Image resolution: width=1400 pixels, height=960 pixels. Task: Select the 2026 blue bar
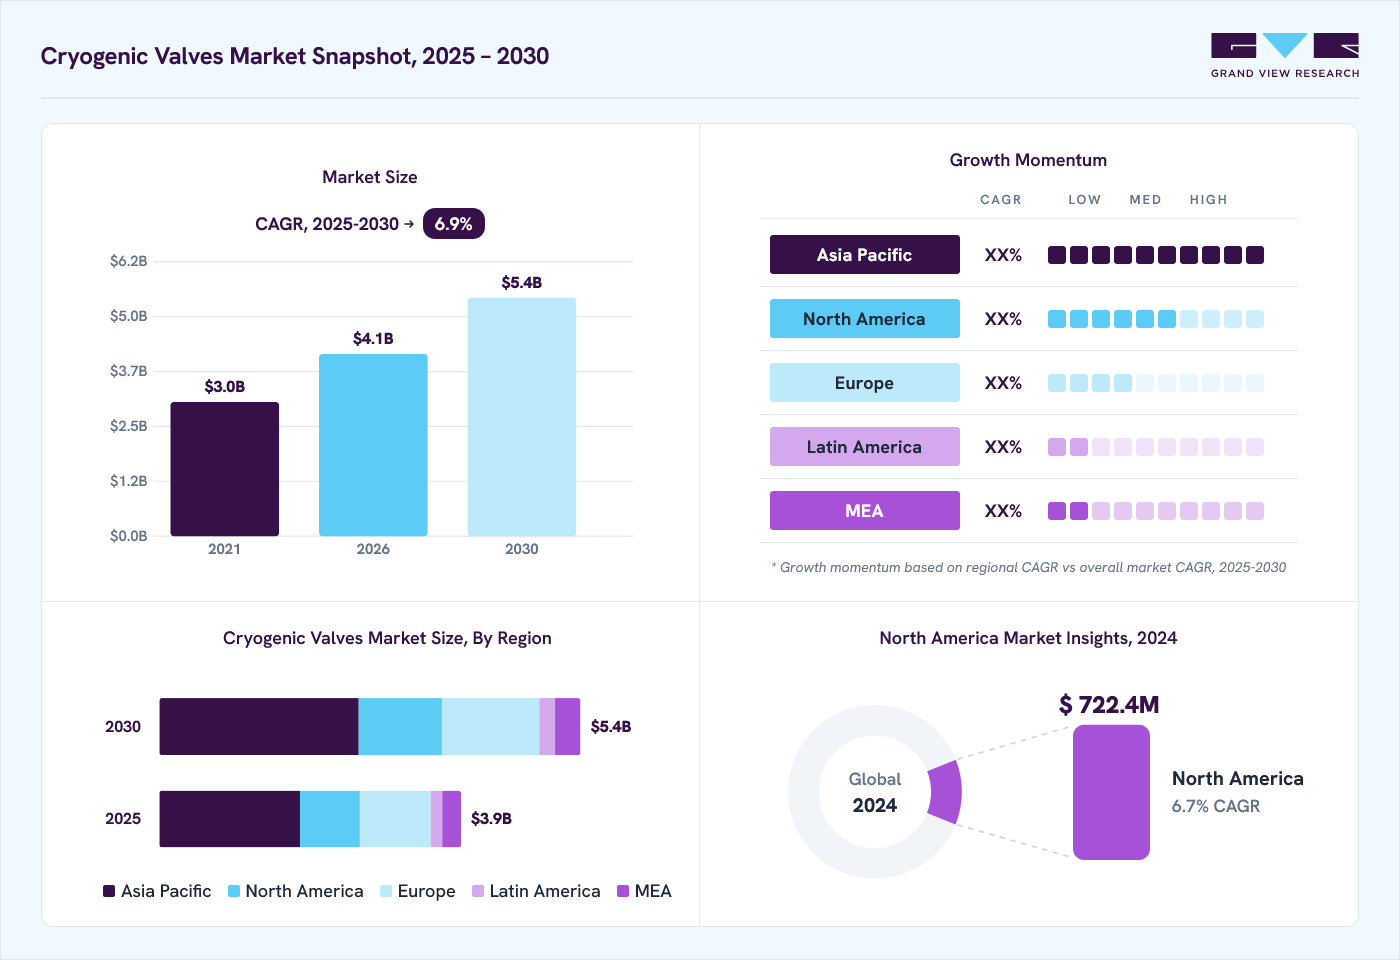coord(373,445)
